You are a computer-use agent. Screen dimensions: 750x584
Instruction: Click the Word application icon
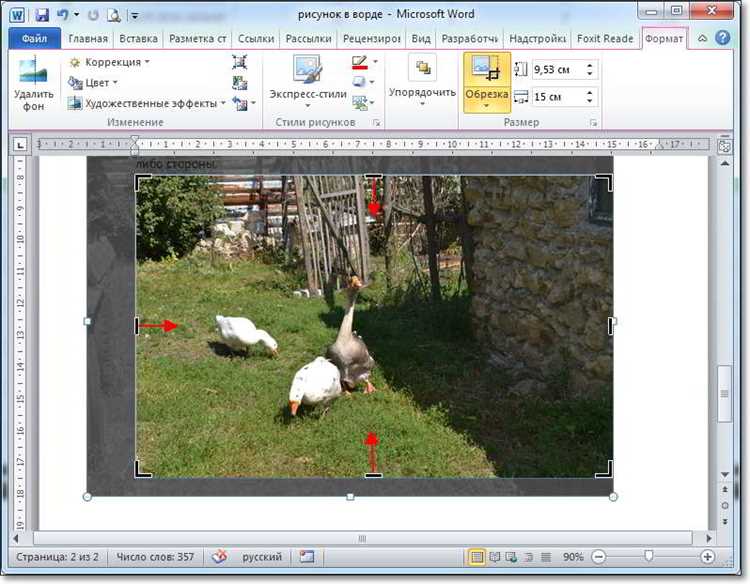(x=17, y=15)
